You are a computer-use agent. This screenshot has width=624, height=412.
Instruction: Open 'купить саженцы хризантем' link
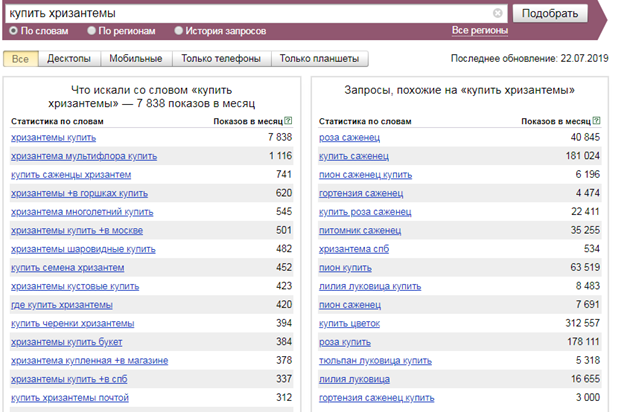pos(71,175)
